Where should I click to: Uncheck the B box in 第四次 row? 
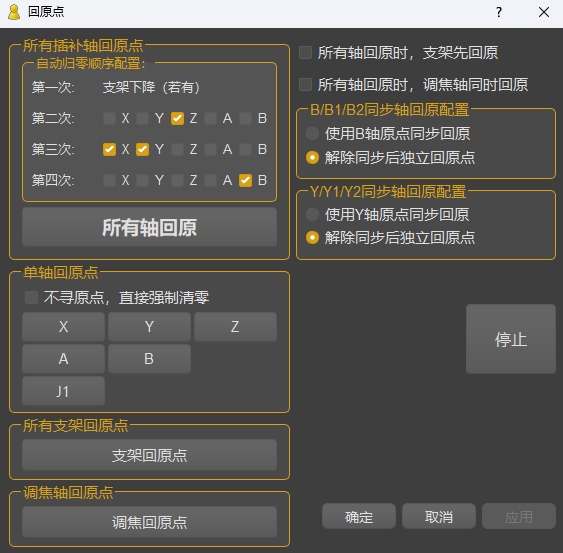point(246,180)
